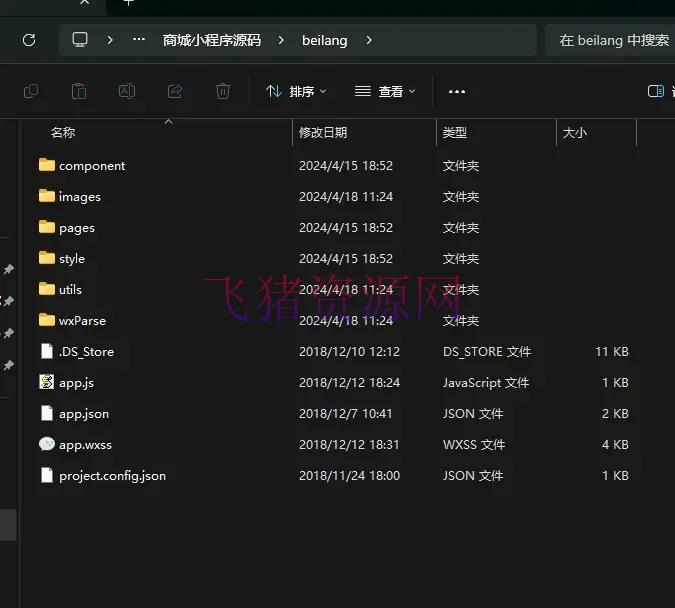This screenshot has width=675, height=608.
Task: Click the beilang breadcrumb segment
Action: pyautogui.click(x=325, y=40)
